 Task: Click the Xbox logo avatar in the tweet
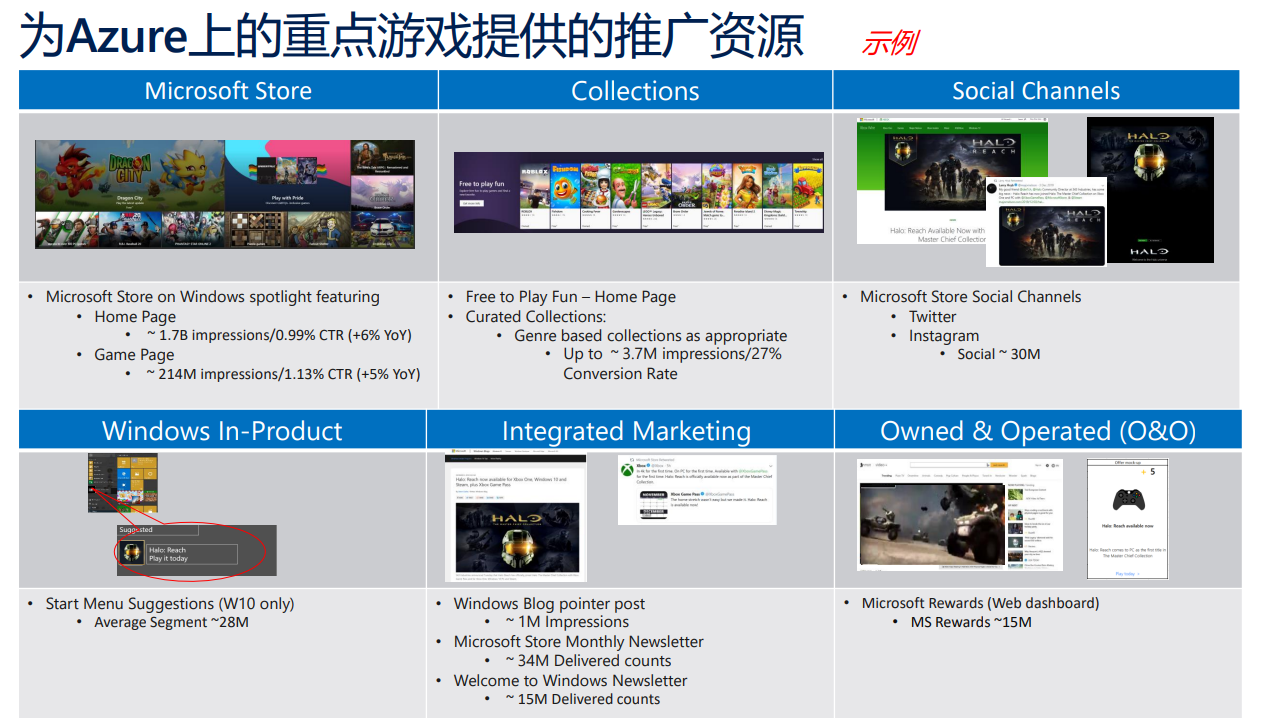click(x=627, y=469)
